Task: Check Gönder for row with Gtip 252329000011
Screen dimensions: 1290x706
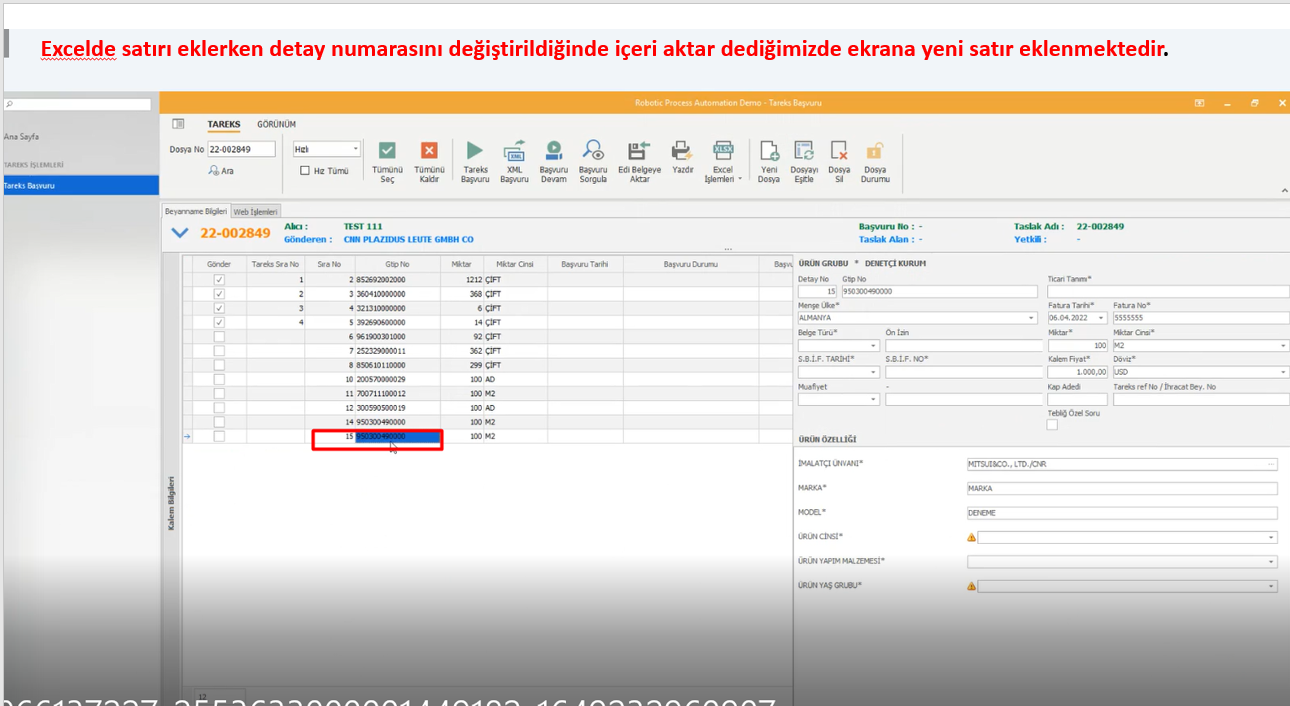Action: [x=219, y=351]
